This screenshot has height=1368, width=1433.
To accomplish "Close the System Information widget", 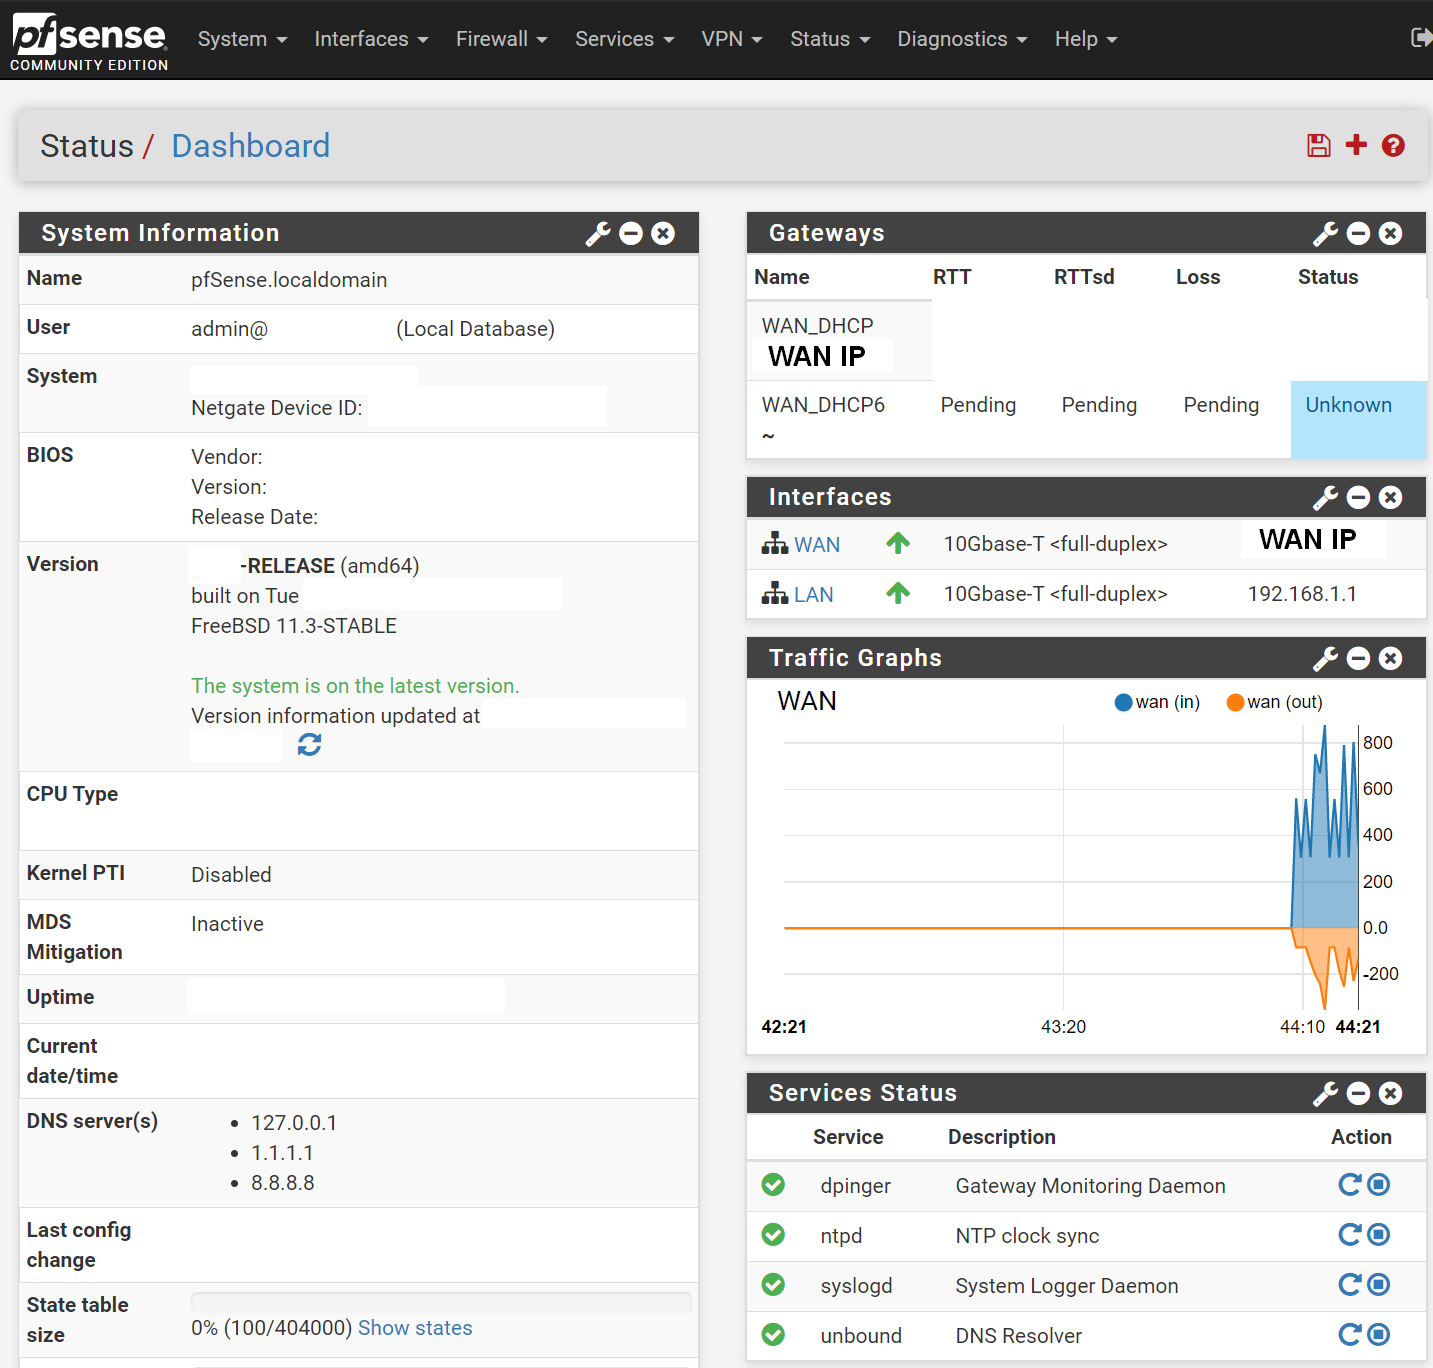I will 663,234.
